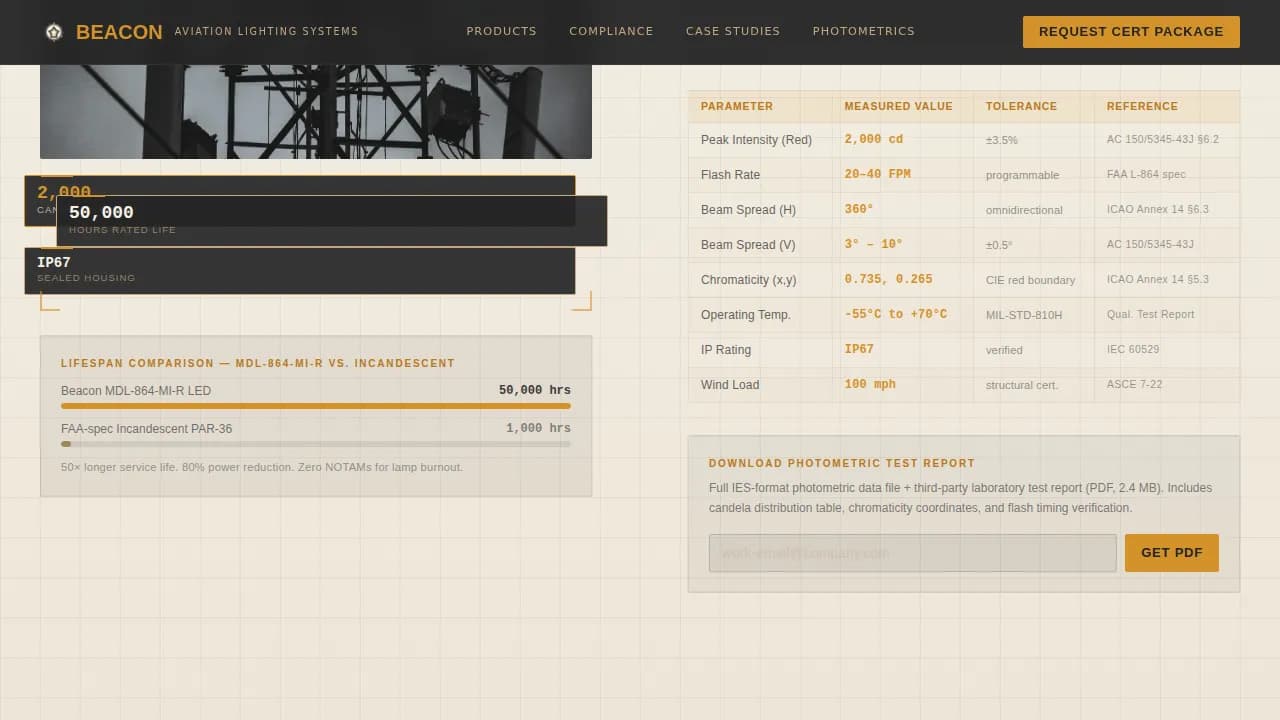Click the Chromaticity (x,y) measured value
Viewport: 1280px width, 720px height.
[x=888, y=279]
